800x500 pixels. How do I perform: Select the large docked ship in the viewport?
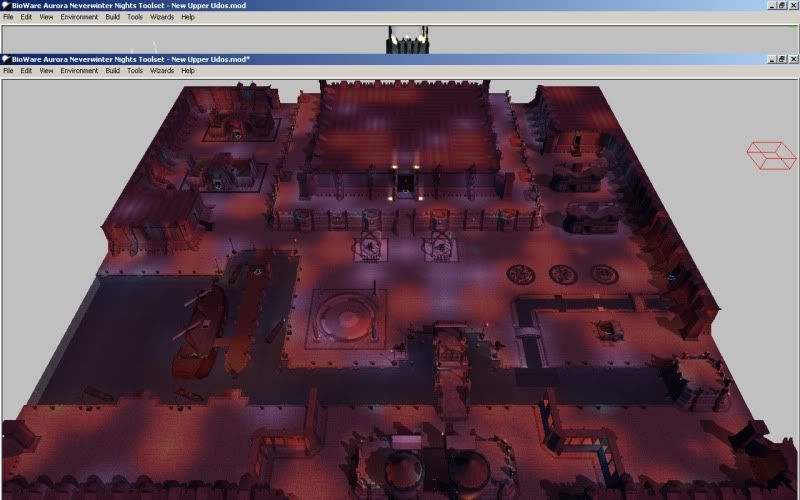coord(199,332)
